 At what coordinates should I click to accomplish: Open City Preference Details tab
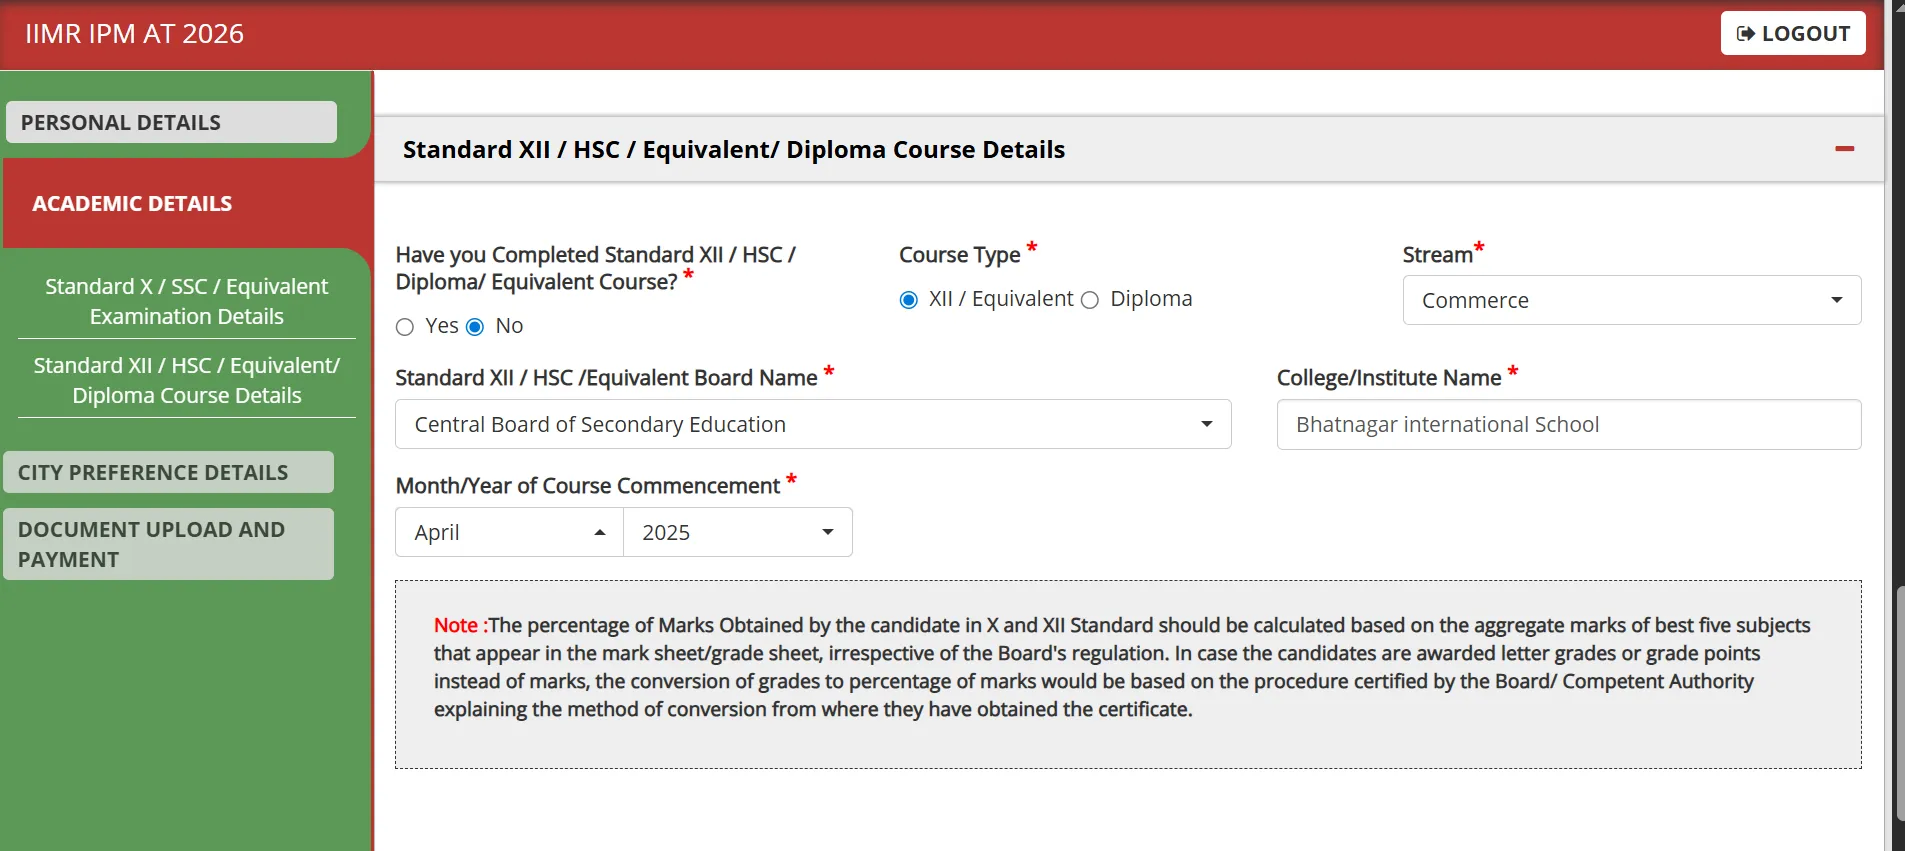click(x=168, y=472)
